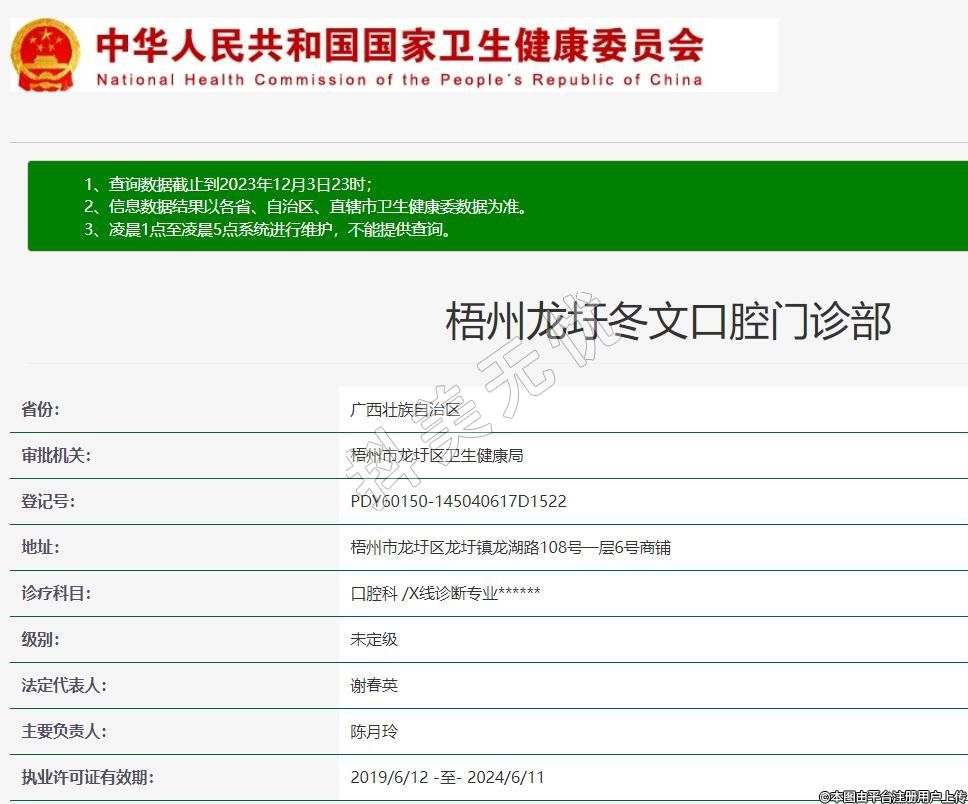Viewport: 968px width, 804px height.
Task: Click the 省份 row label
Action: tap(41, 409)
